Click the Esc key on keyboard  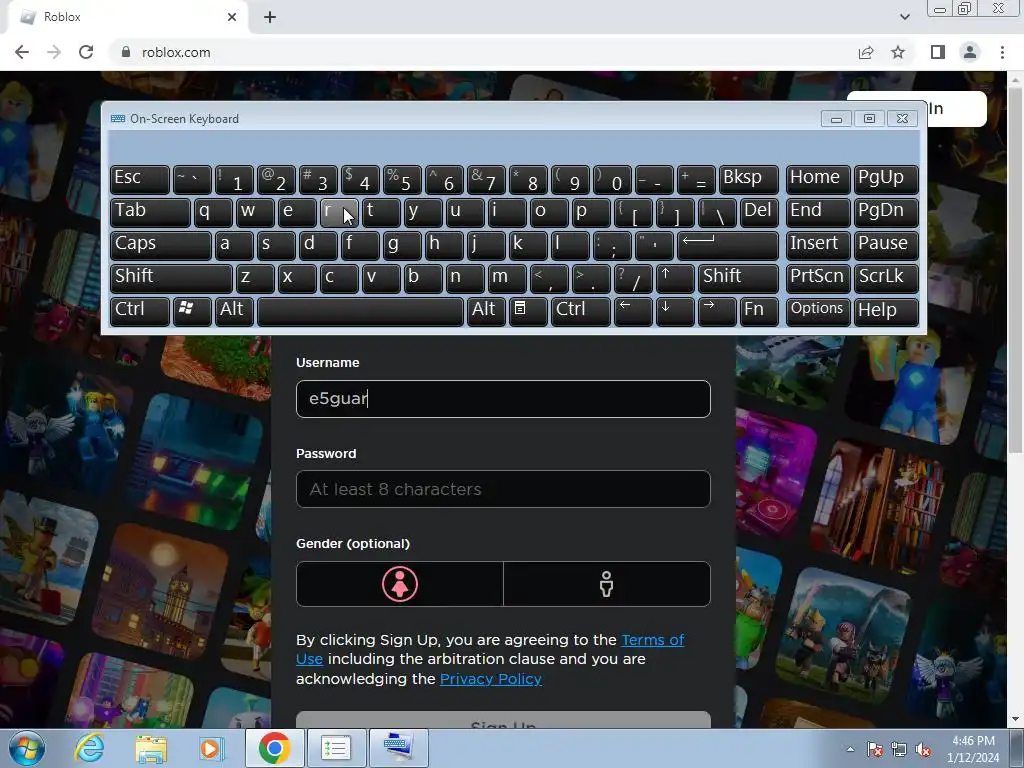tap(140, 179)
